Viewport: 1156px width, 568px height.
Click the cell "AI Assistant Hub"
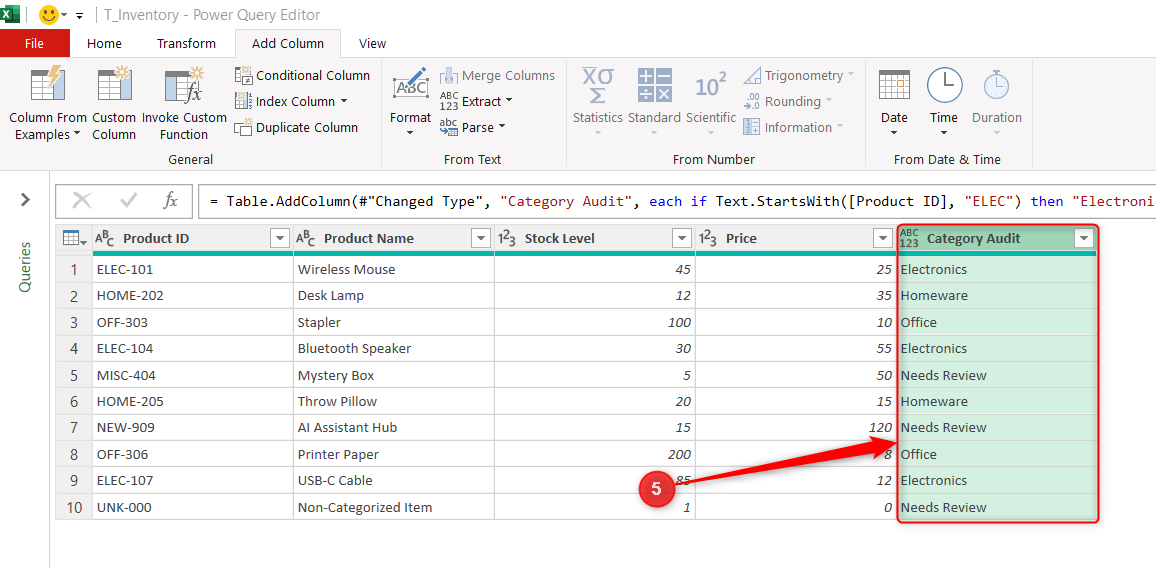pos(394,428)
